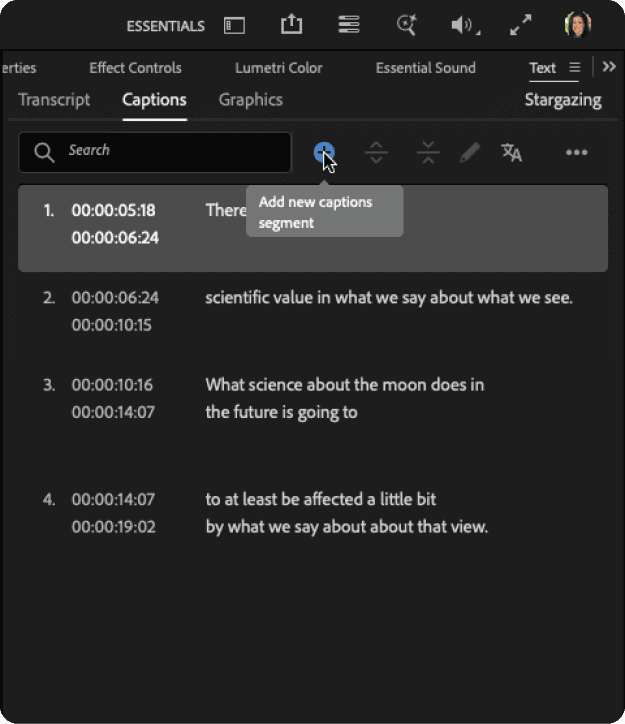
Task: Click end timecode 00:00:06:24 of caption 1
Action: pos(115,238)
